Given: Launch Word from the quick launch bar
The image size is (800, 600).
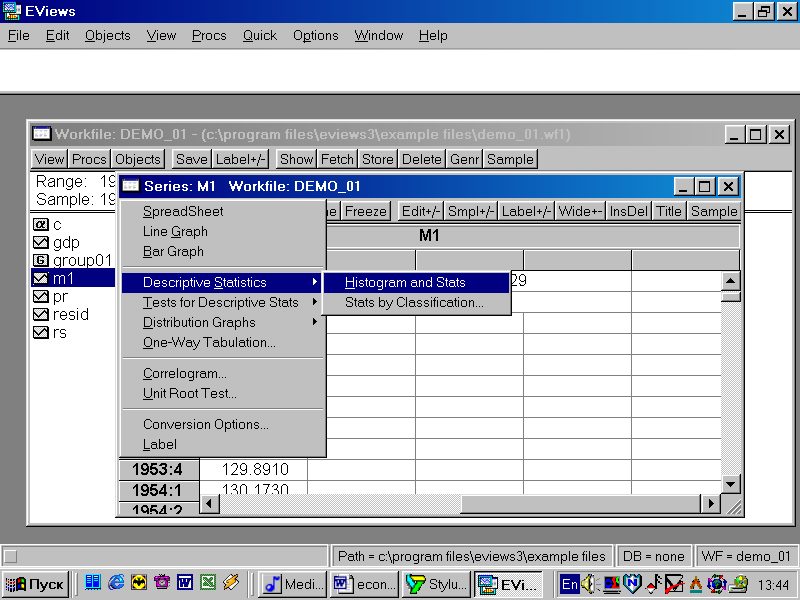Looking at the screenshot, I should (x=185, y=582).
